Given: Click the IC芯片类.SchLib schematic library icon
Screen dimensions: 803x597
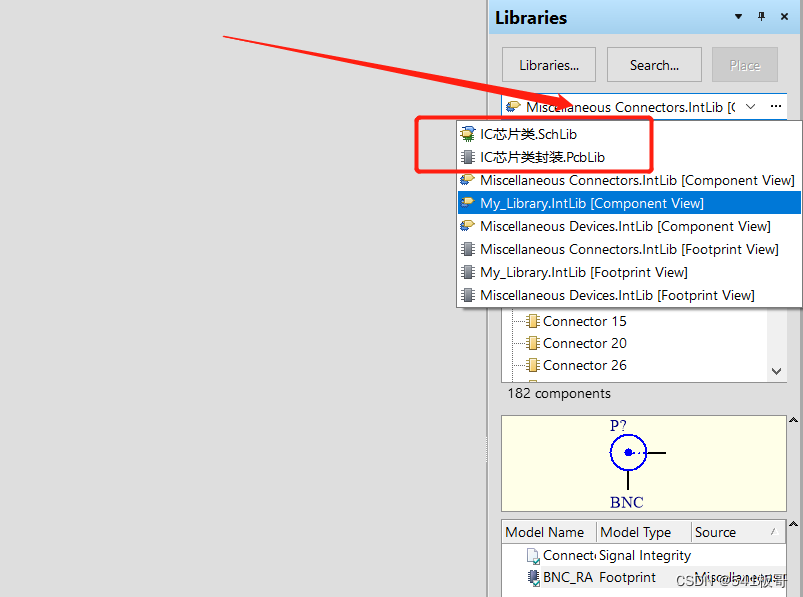Looking at the screenshot, I should (468, 134).
